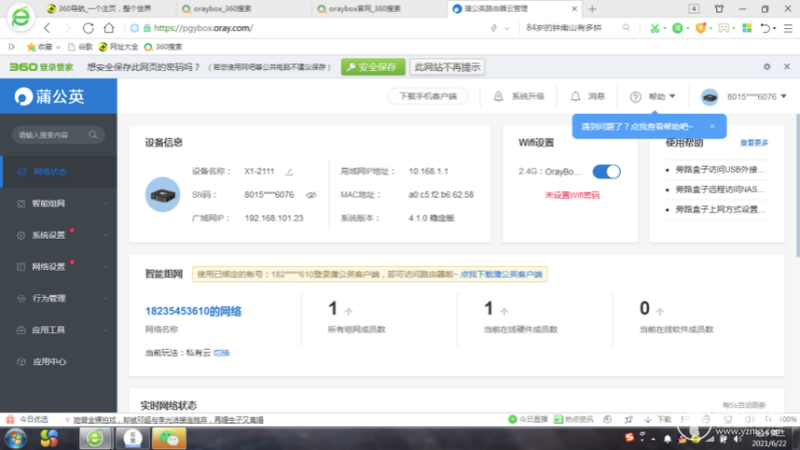
Task: Click 今日优选 in status bar
Action: [x=28, y=419]
